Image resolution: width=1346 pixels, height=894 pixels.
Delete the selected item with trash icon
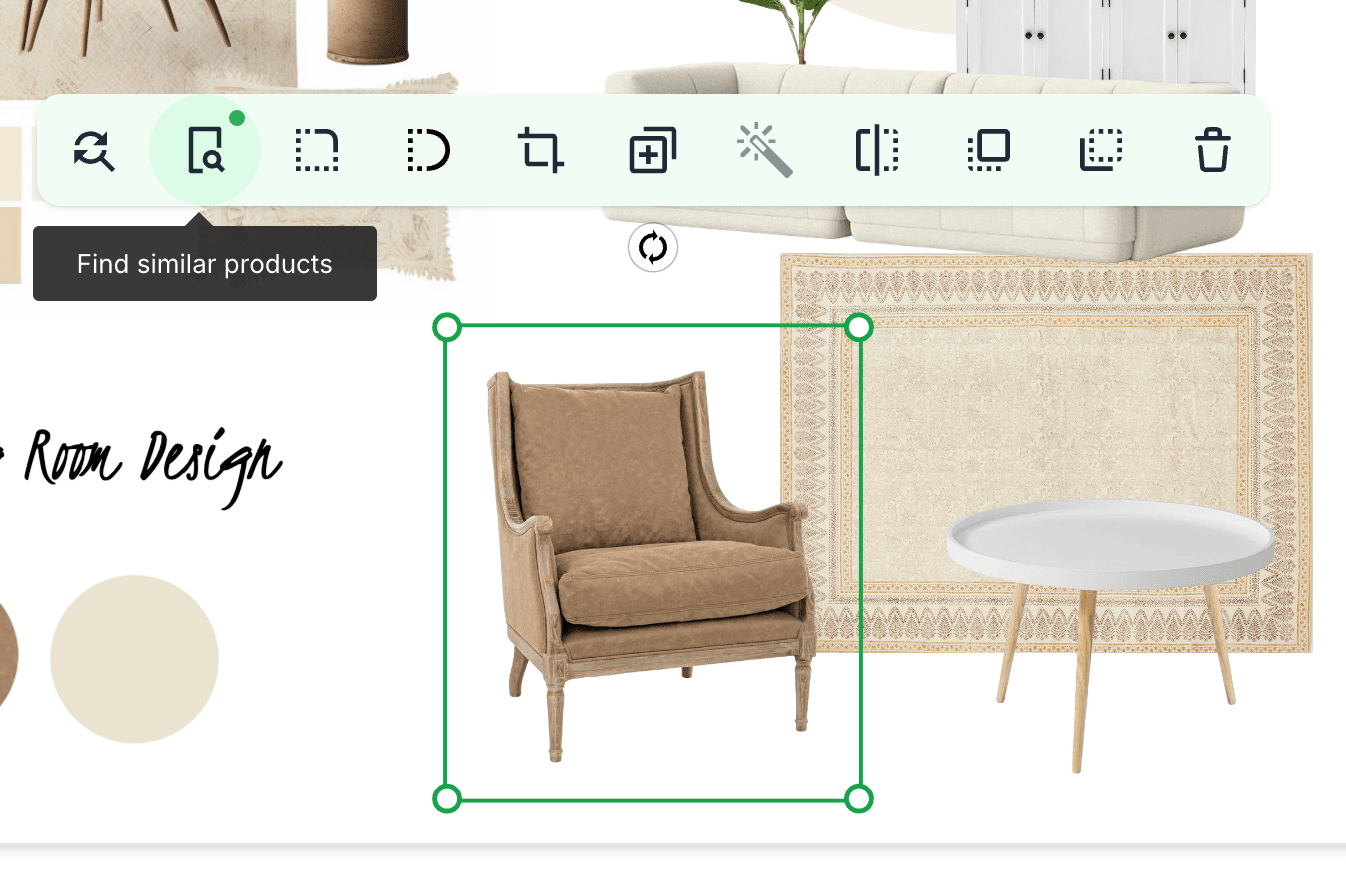click(1213, 151)
